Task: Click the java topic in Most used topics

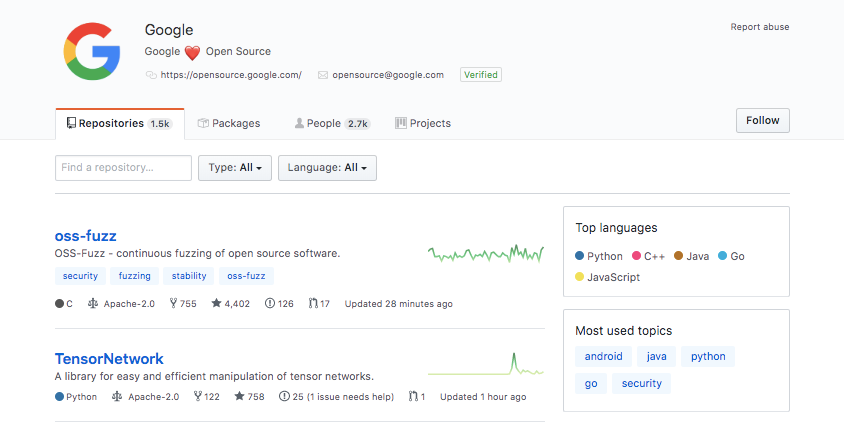Action: click(x=656, y=356)
